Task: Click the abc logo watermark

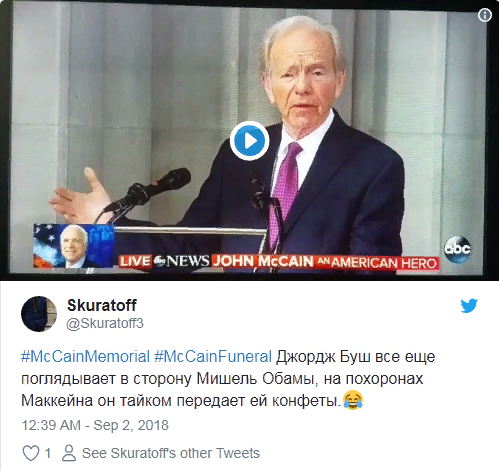Action: (x=457, y=249)
